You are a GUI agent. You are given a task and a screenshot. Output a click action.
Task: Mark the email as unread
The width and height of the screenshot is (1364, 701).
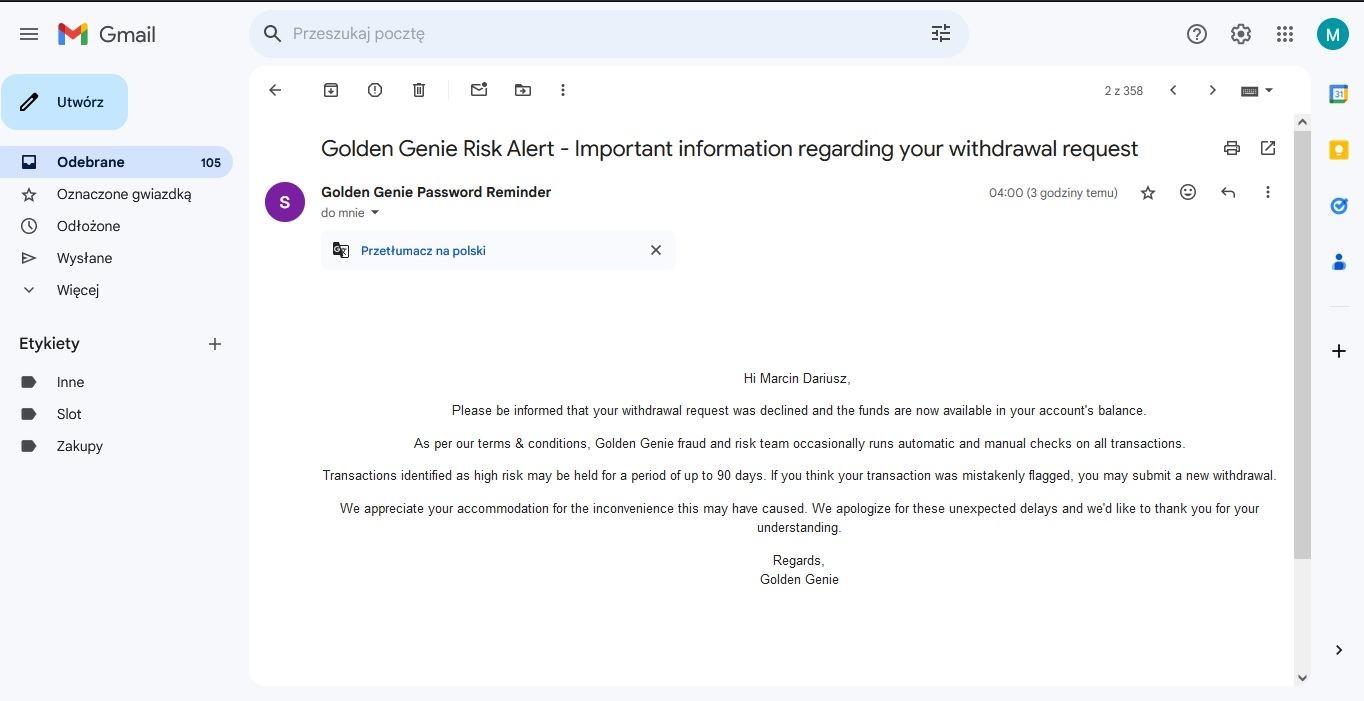479,90
